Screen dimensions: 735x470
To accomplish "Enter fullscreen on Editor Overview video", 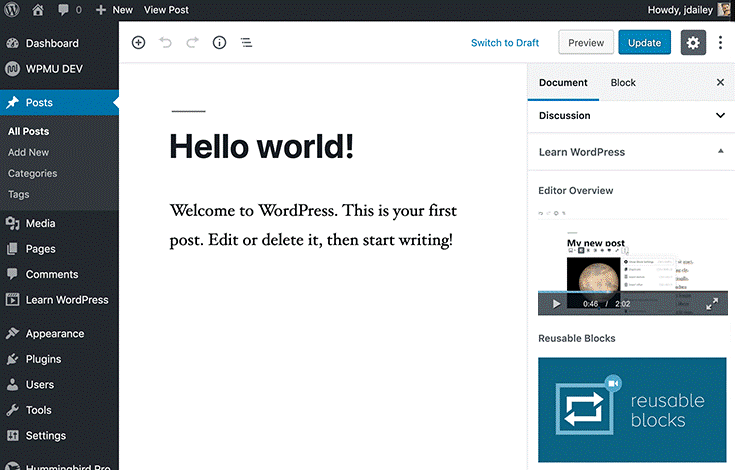I will tap(712, 304).
